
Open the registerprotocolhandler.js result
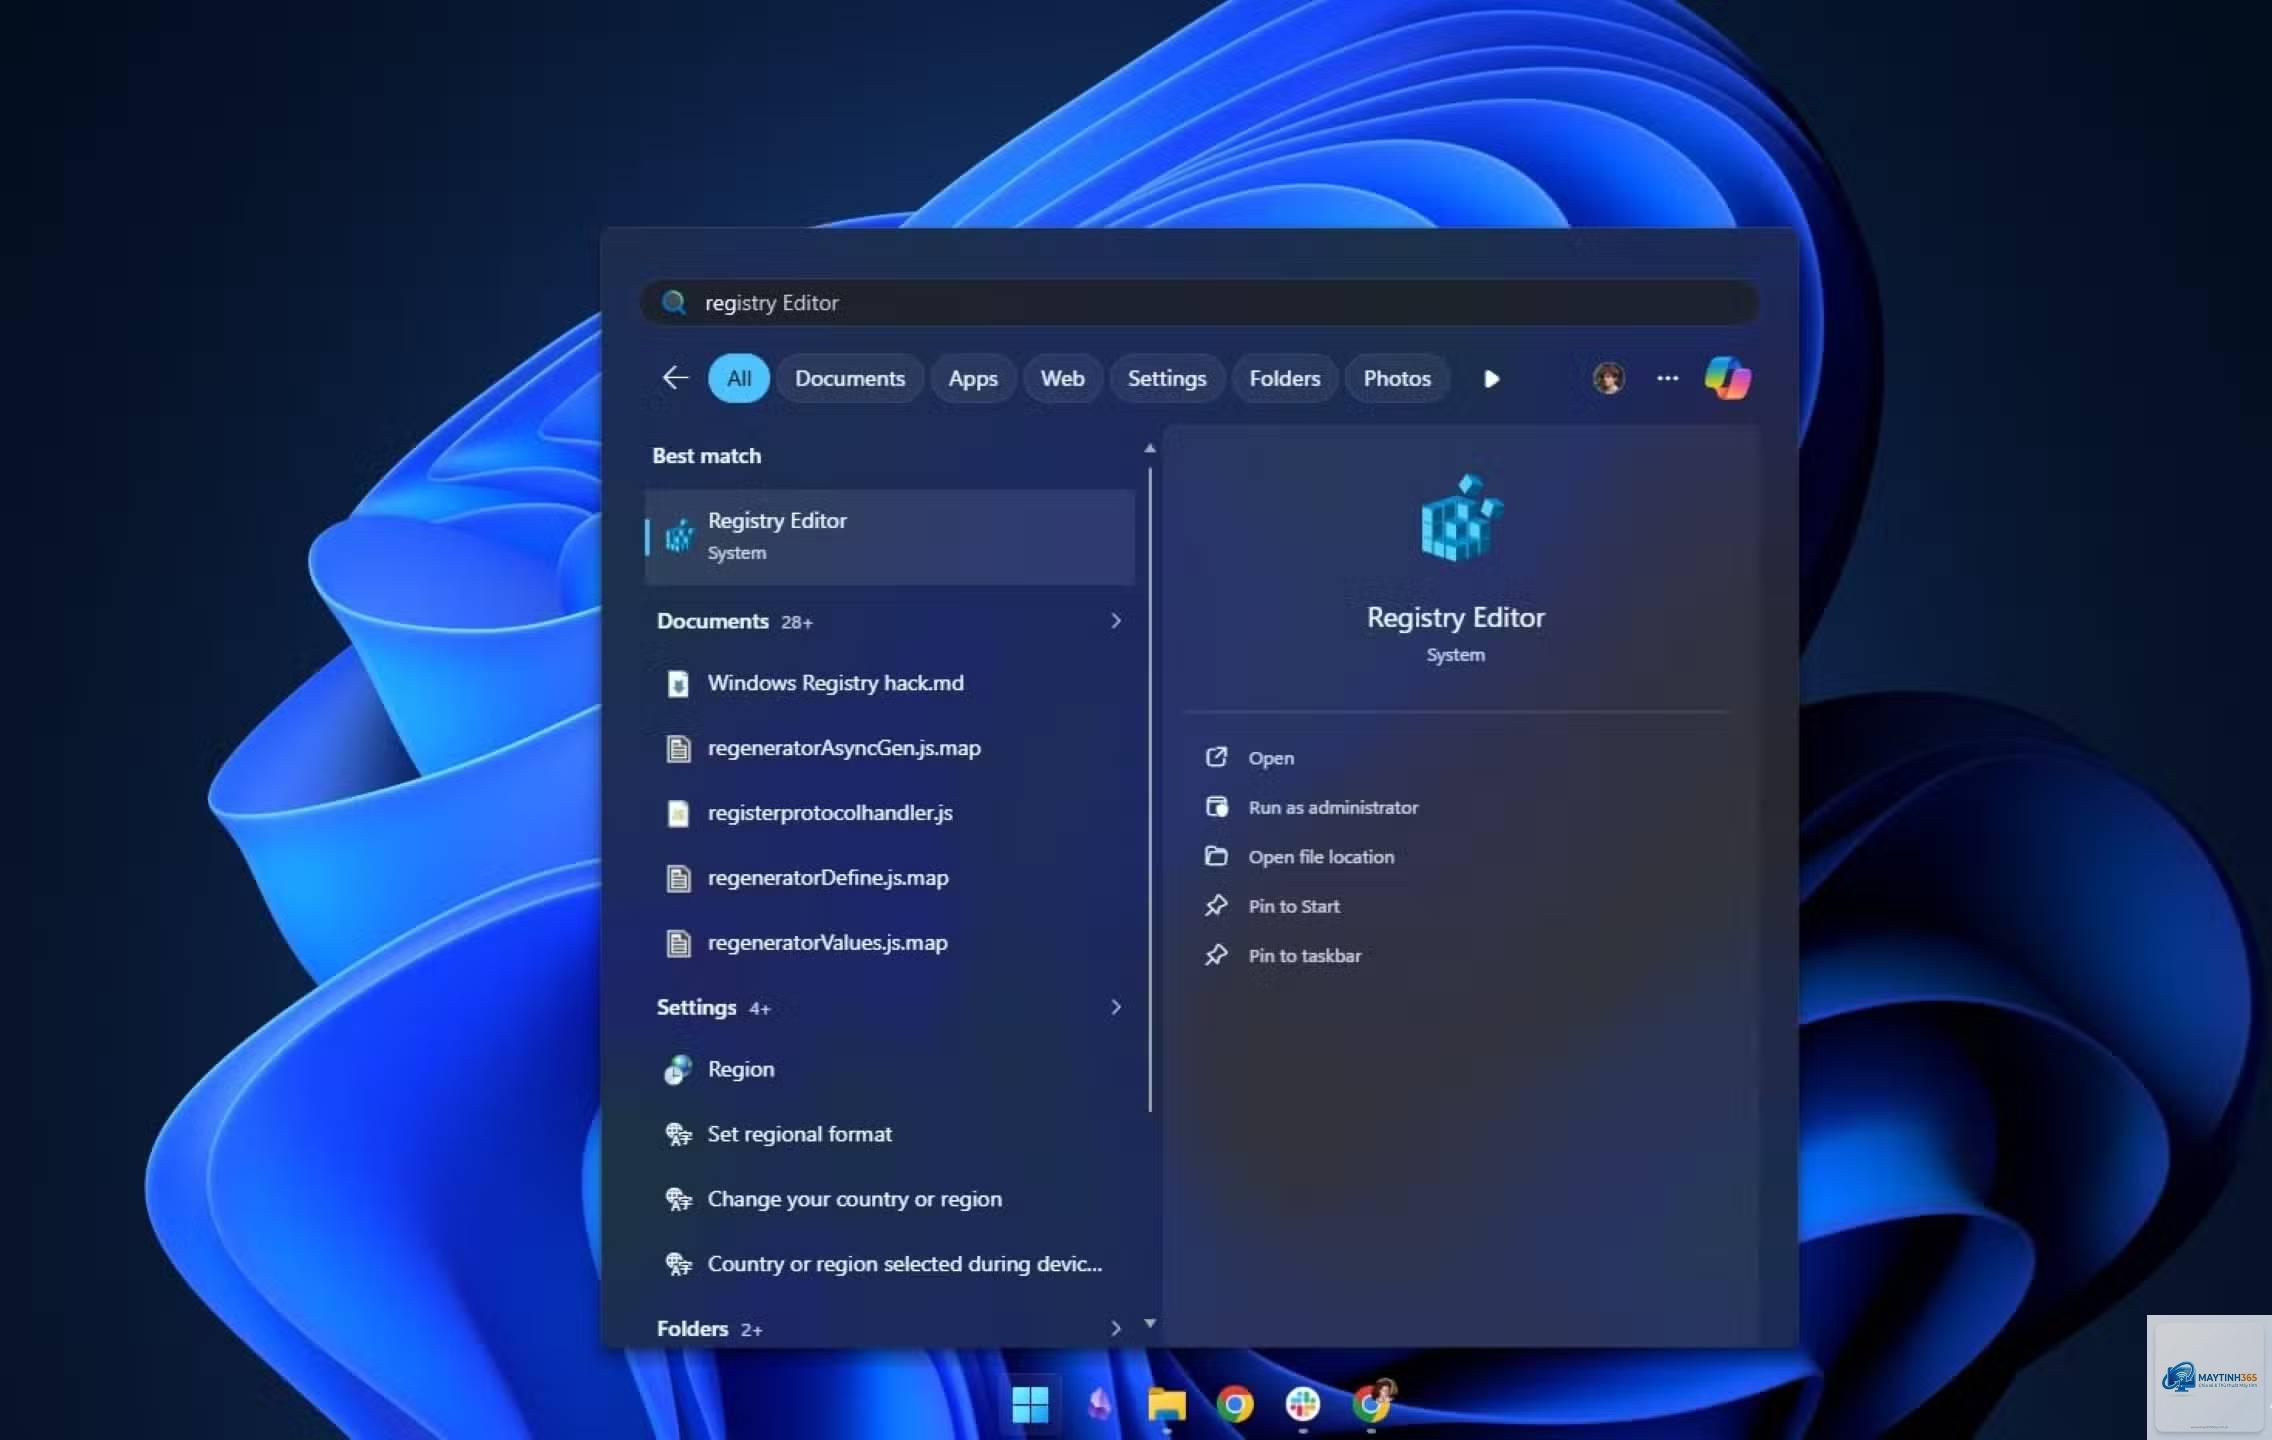[x=889, y=813]
